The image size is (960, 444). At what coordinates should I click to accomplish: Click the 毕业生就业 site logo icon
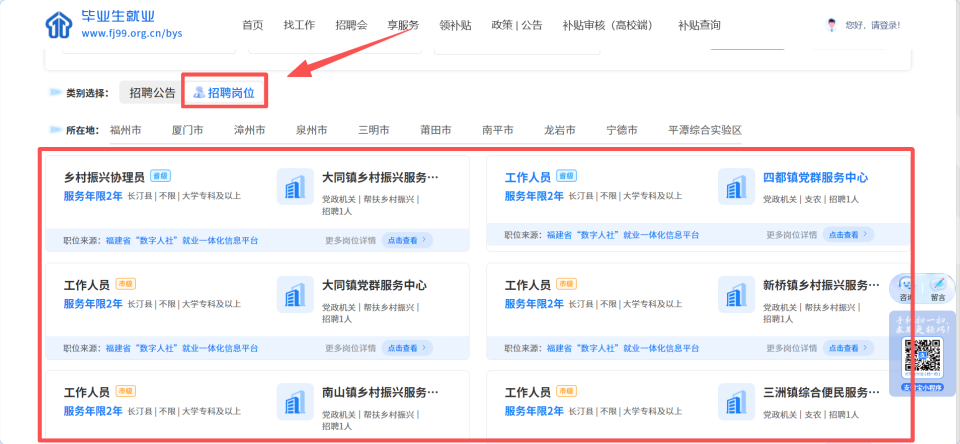click(x=59, y=24)
